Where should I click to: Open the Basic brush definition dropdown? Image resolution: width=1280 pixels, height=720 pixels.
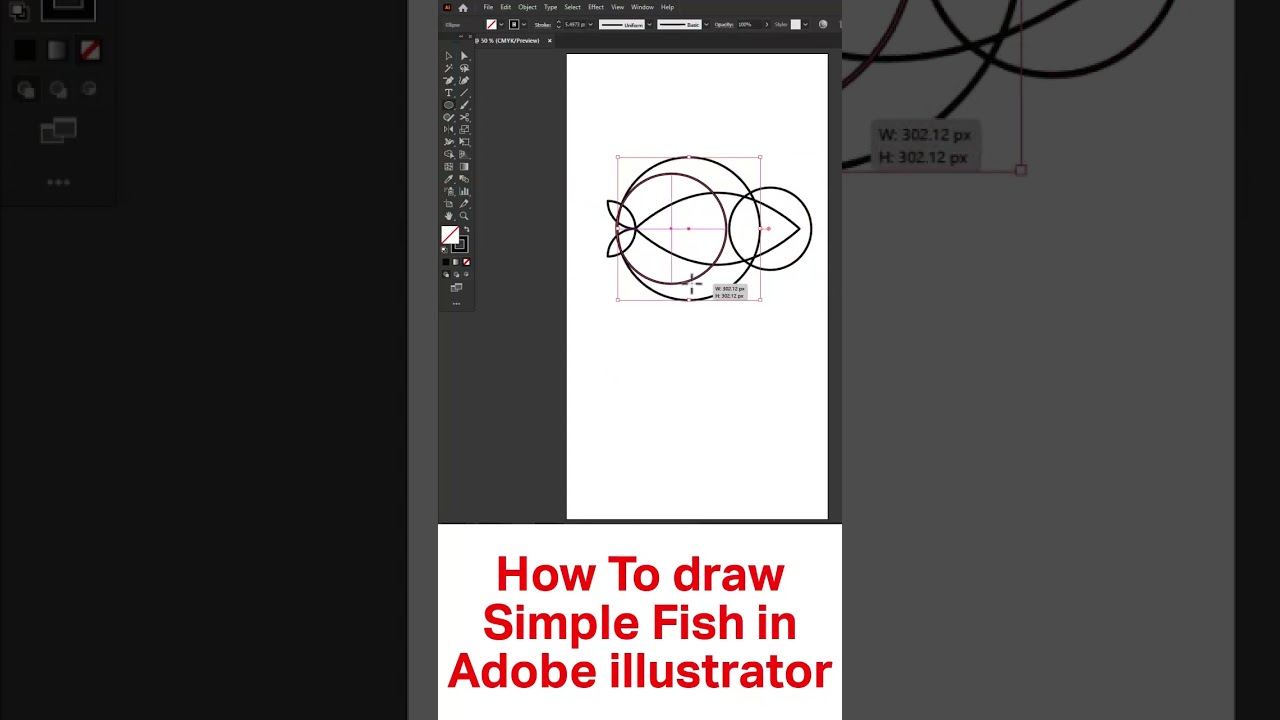tap(706, 24)
